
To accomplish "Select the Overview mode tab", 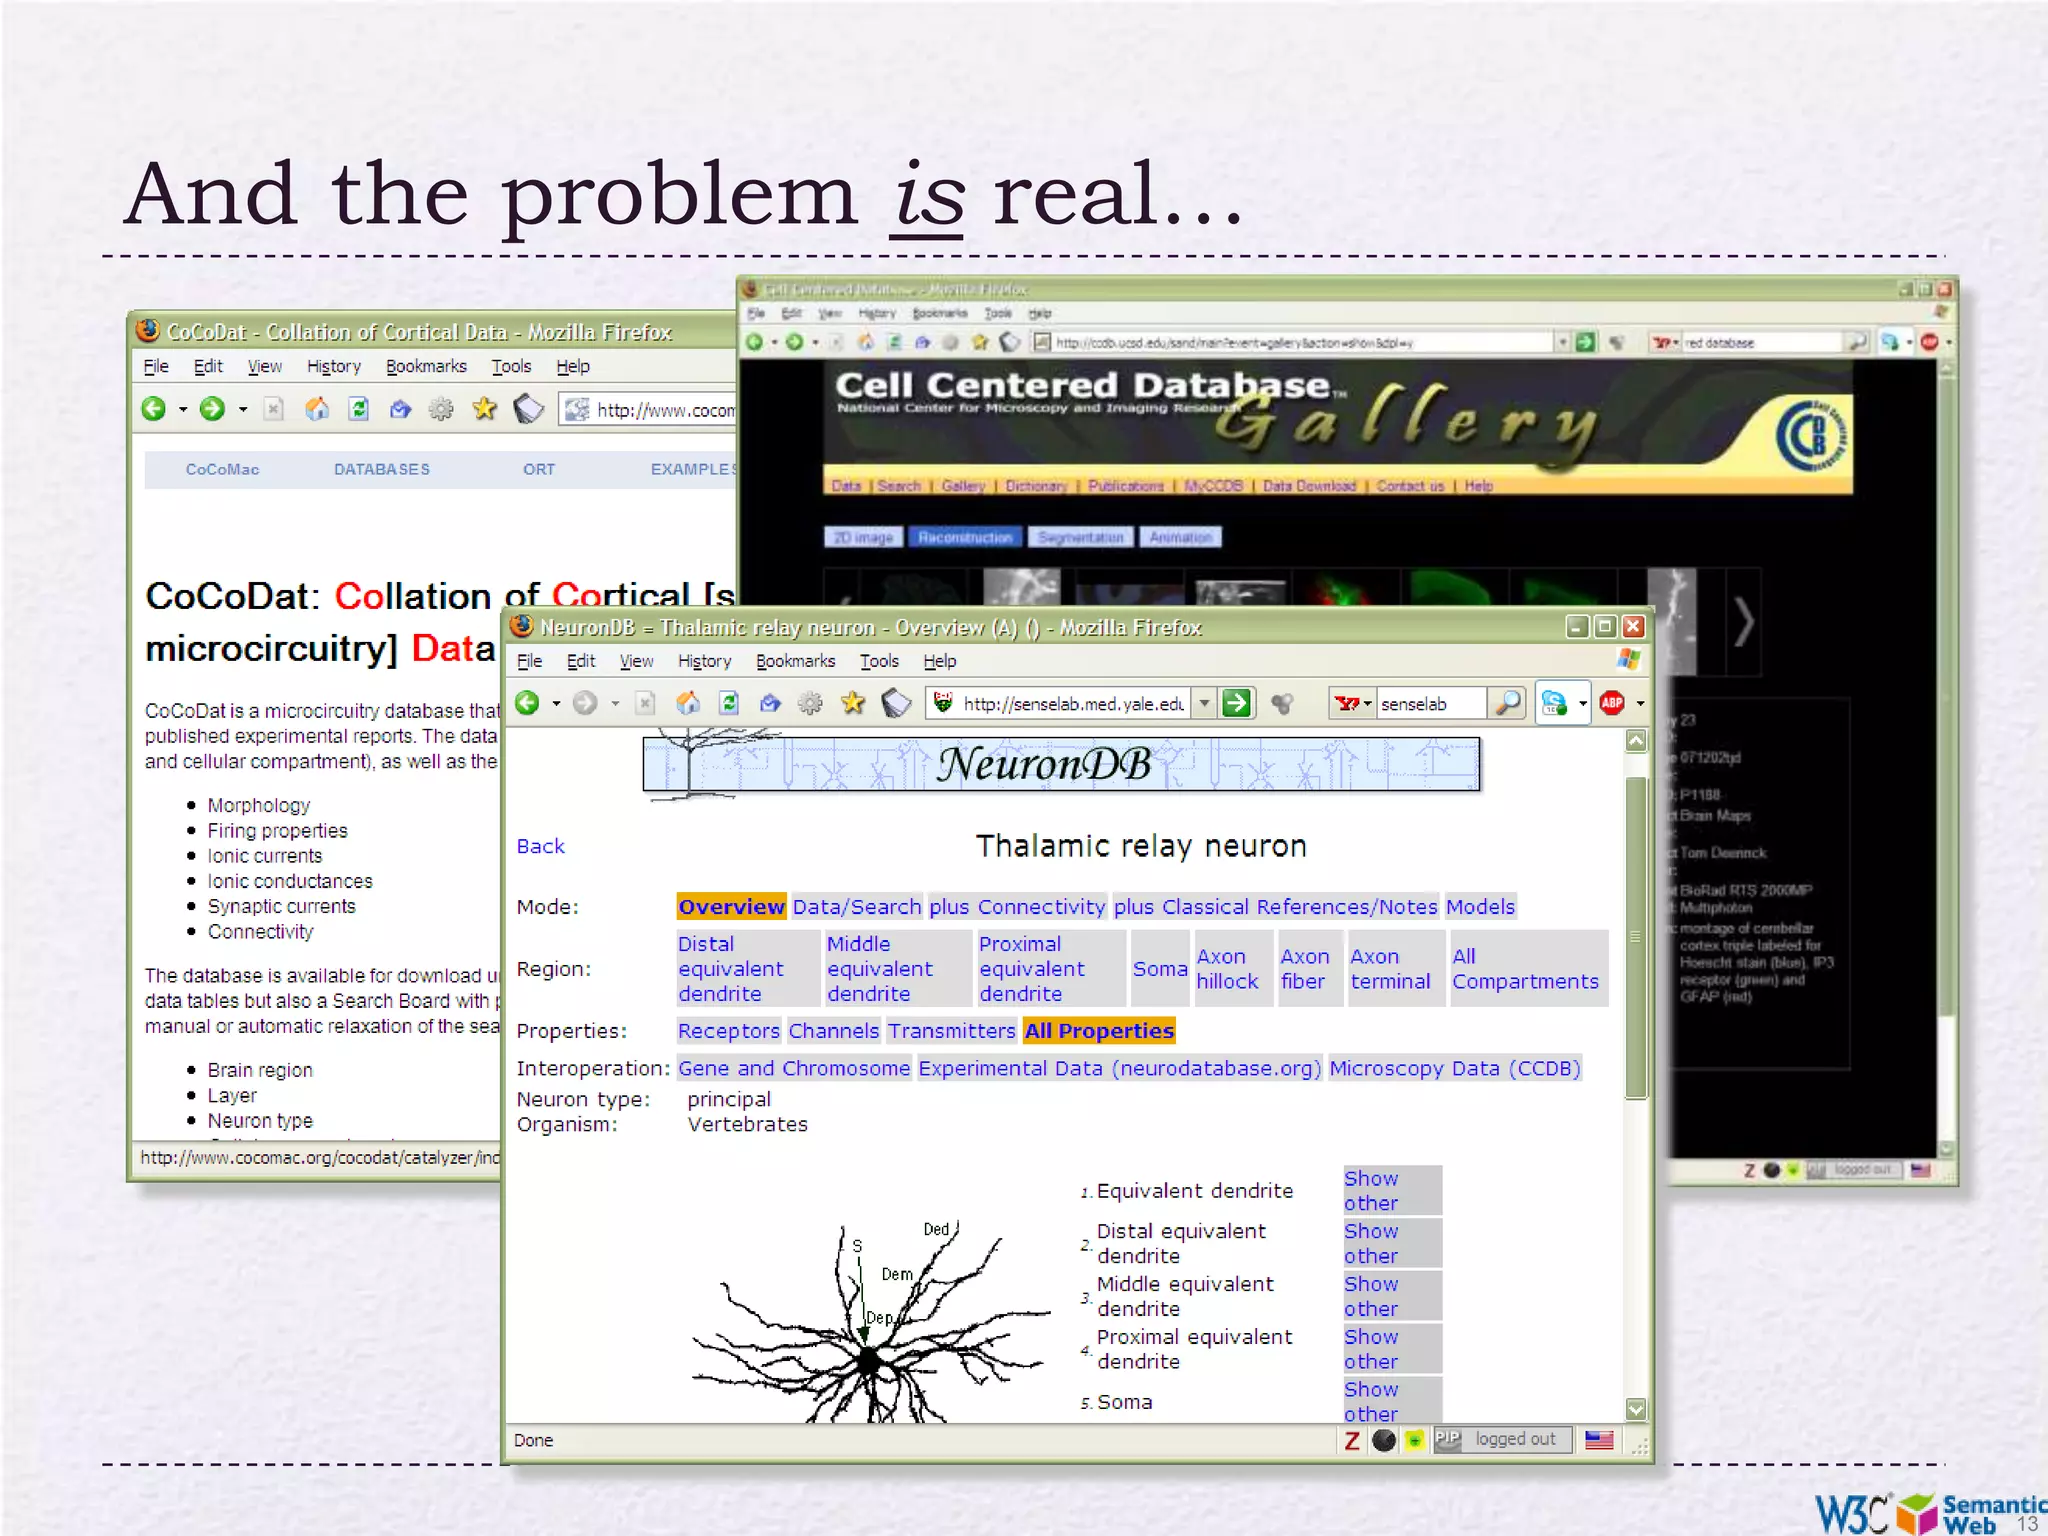I will 731,907.
